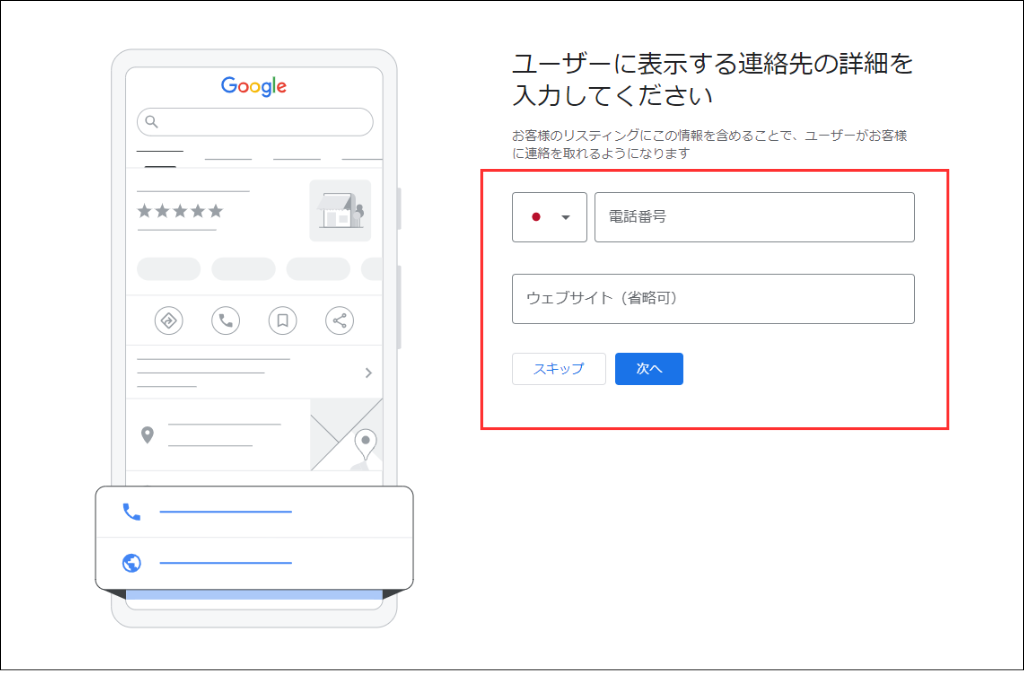Image resolution: width=1024 pixels, height=673 pixels.
Task: Select the share icon in the phone mockup
Action: point(339,320)
